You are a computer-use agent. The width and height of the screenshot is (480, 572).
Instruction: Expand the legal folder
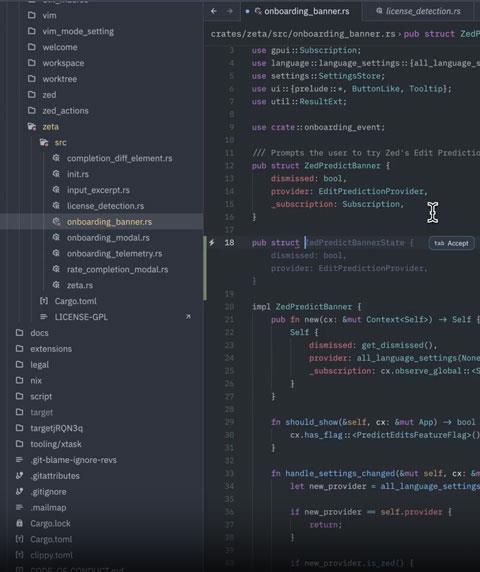39,364
